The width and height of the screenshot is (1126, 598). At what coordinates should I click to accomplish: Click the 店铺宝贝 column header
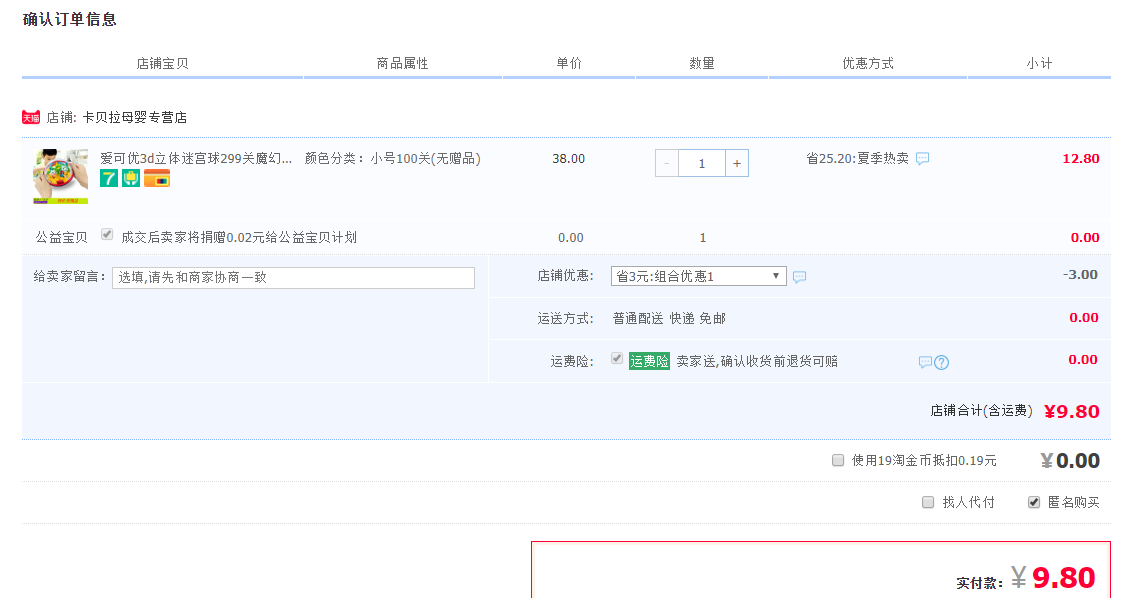coord(162,63)
